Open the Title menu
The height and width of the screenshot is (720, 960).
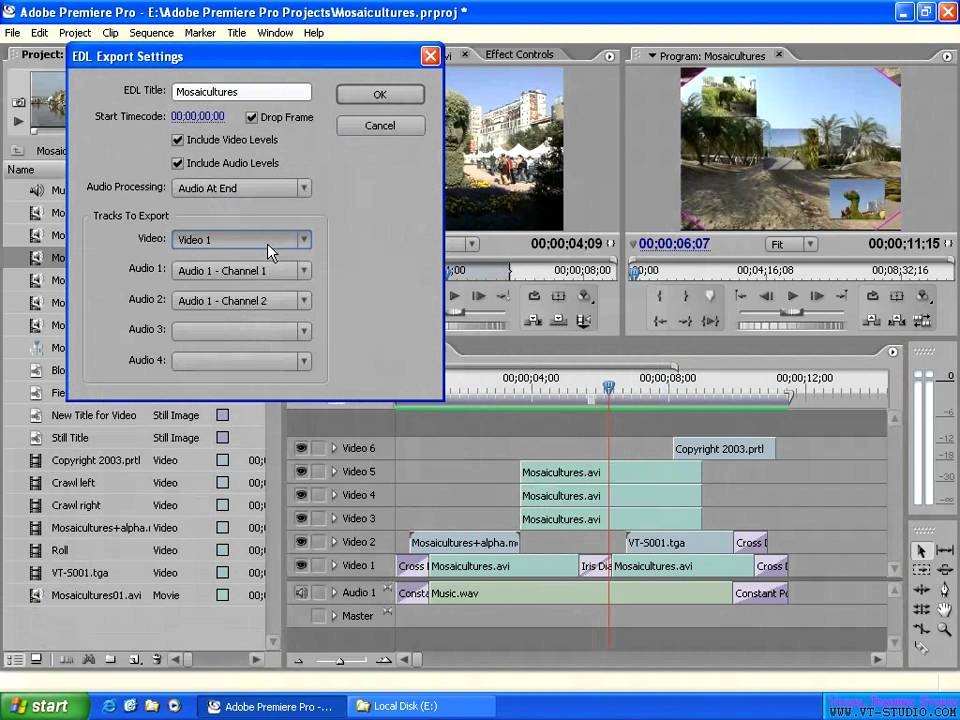point(236,33)
